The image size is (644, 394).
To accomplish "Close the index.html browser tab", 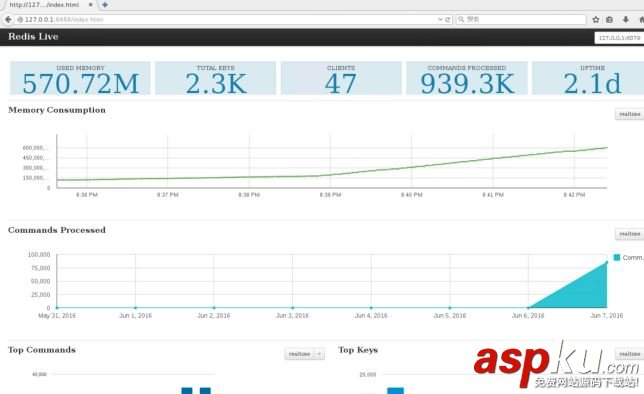I will pos(90,5).
